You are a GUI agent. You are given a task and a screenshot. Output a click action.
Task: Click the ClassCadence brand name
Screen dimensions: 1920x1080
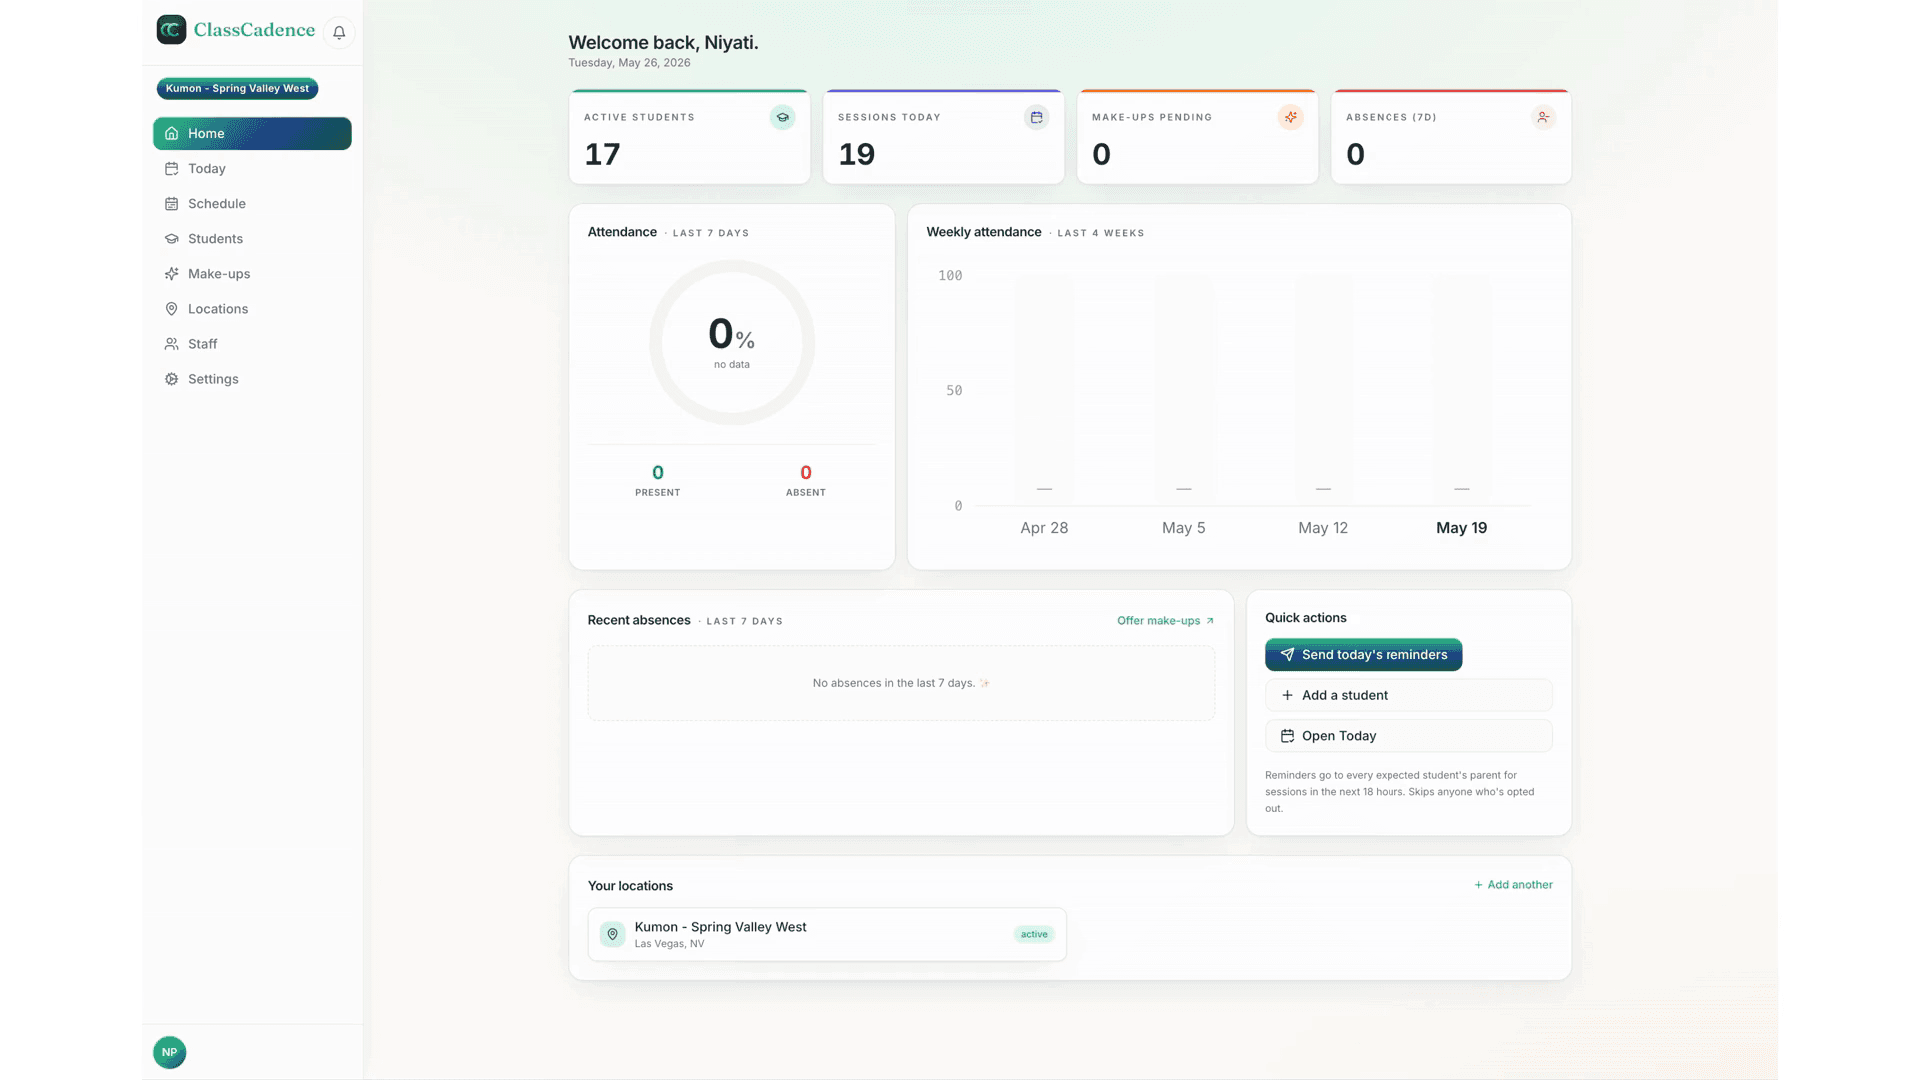(x=254, y=30)
